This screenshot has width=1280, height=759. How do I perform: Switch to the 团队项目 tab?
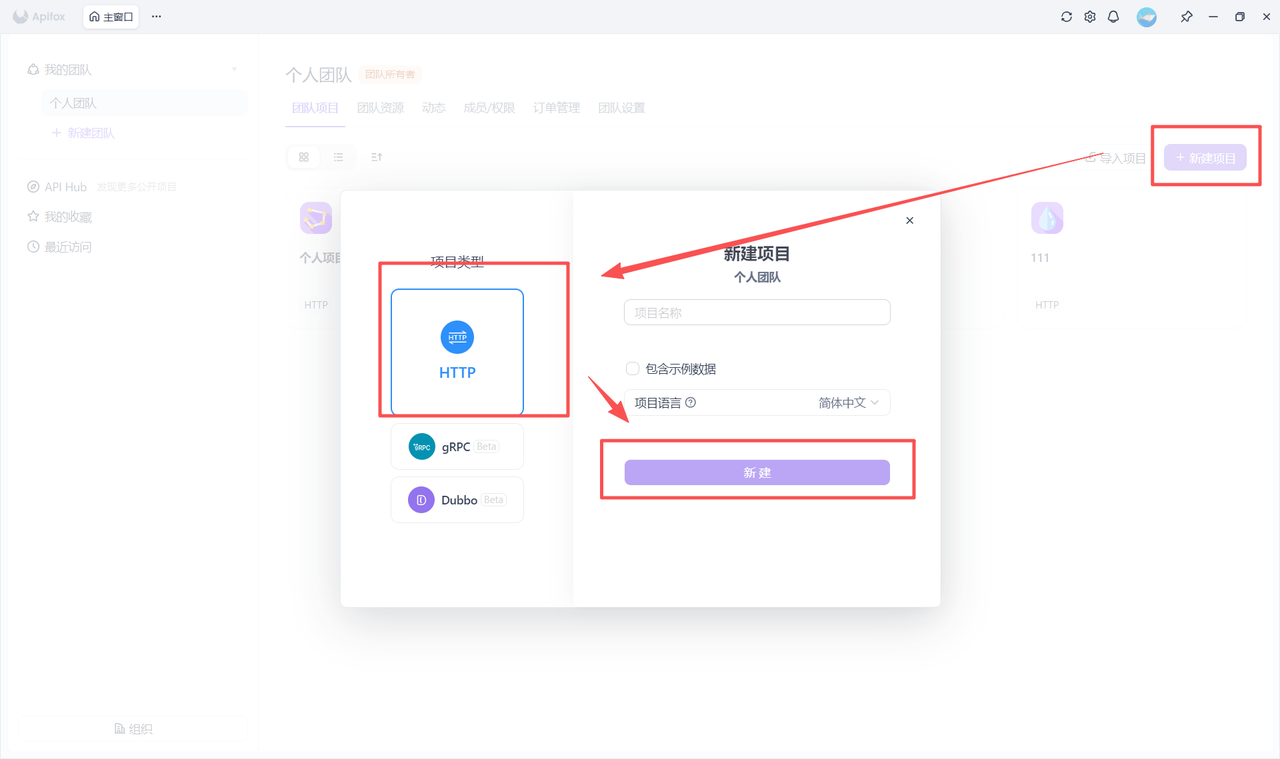tap(315, 108)
